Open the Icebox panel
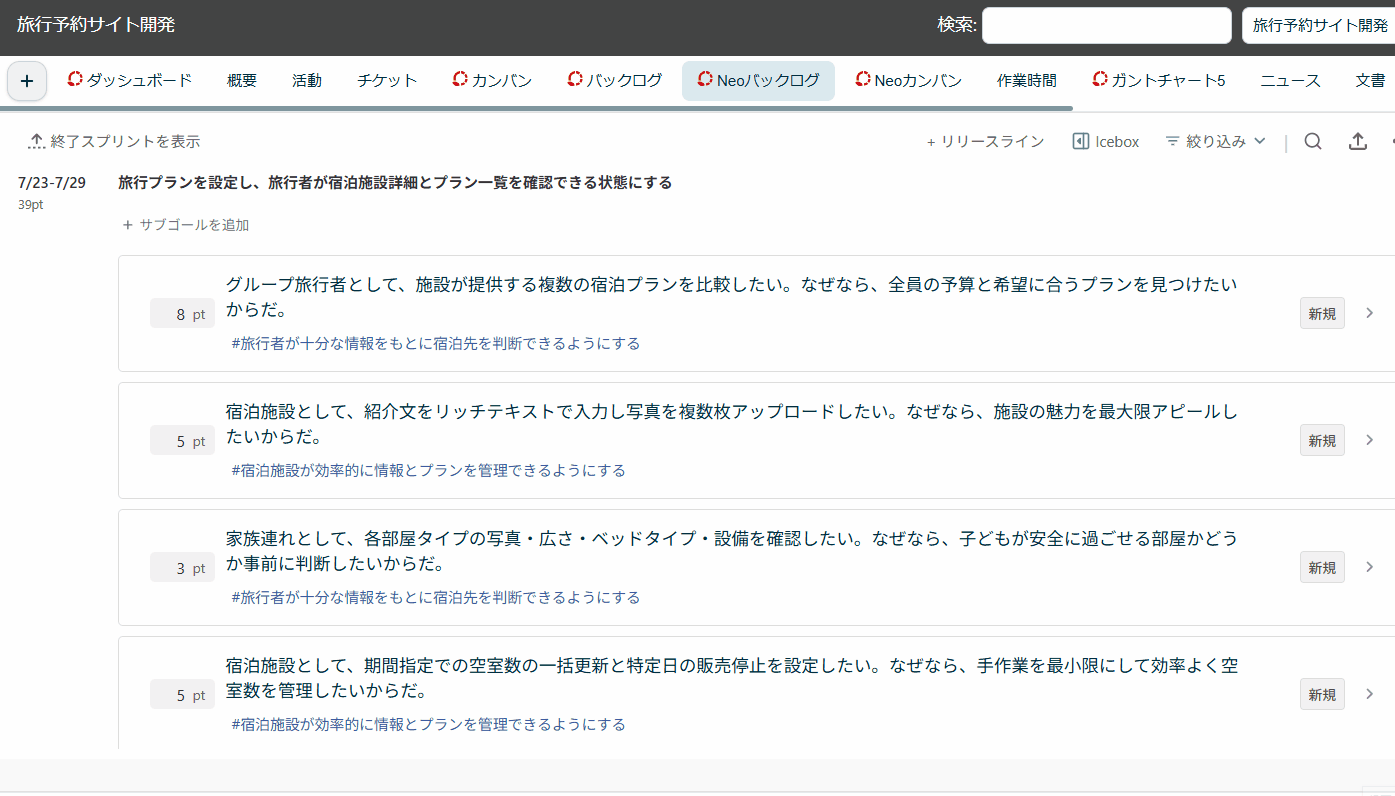The height and width of the screenshot is (796, 1395). (1106, 142)
